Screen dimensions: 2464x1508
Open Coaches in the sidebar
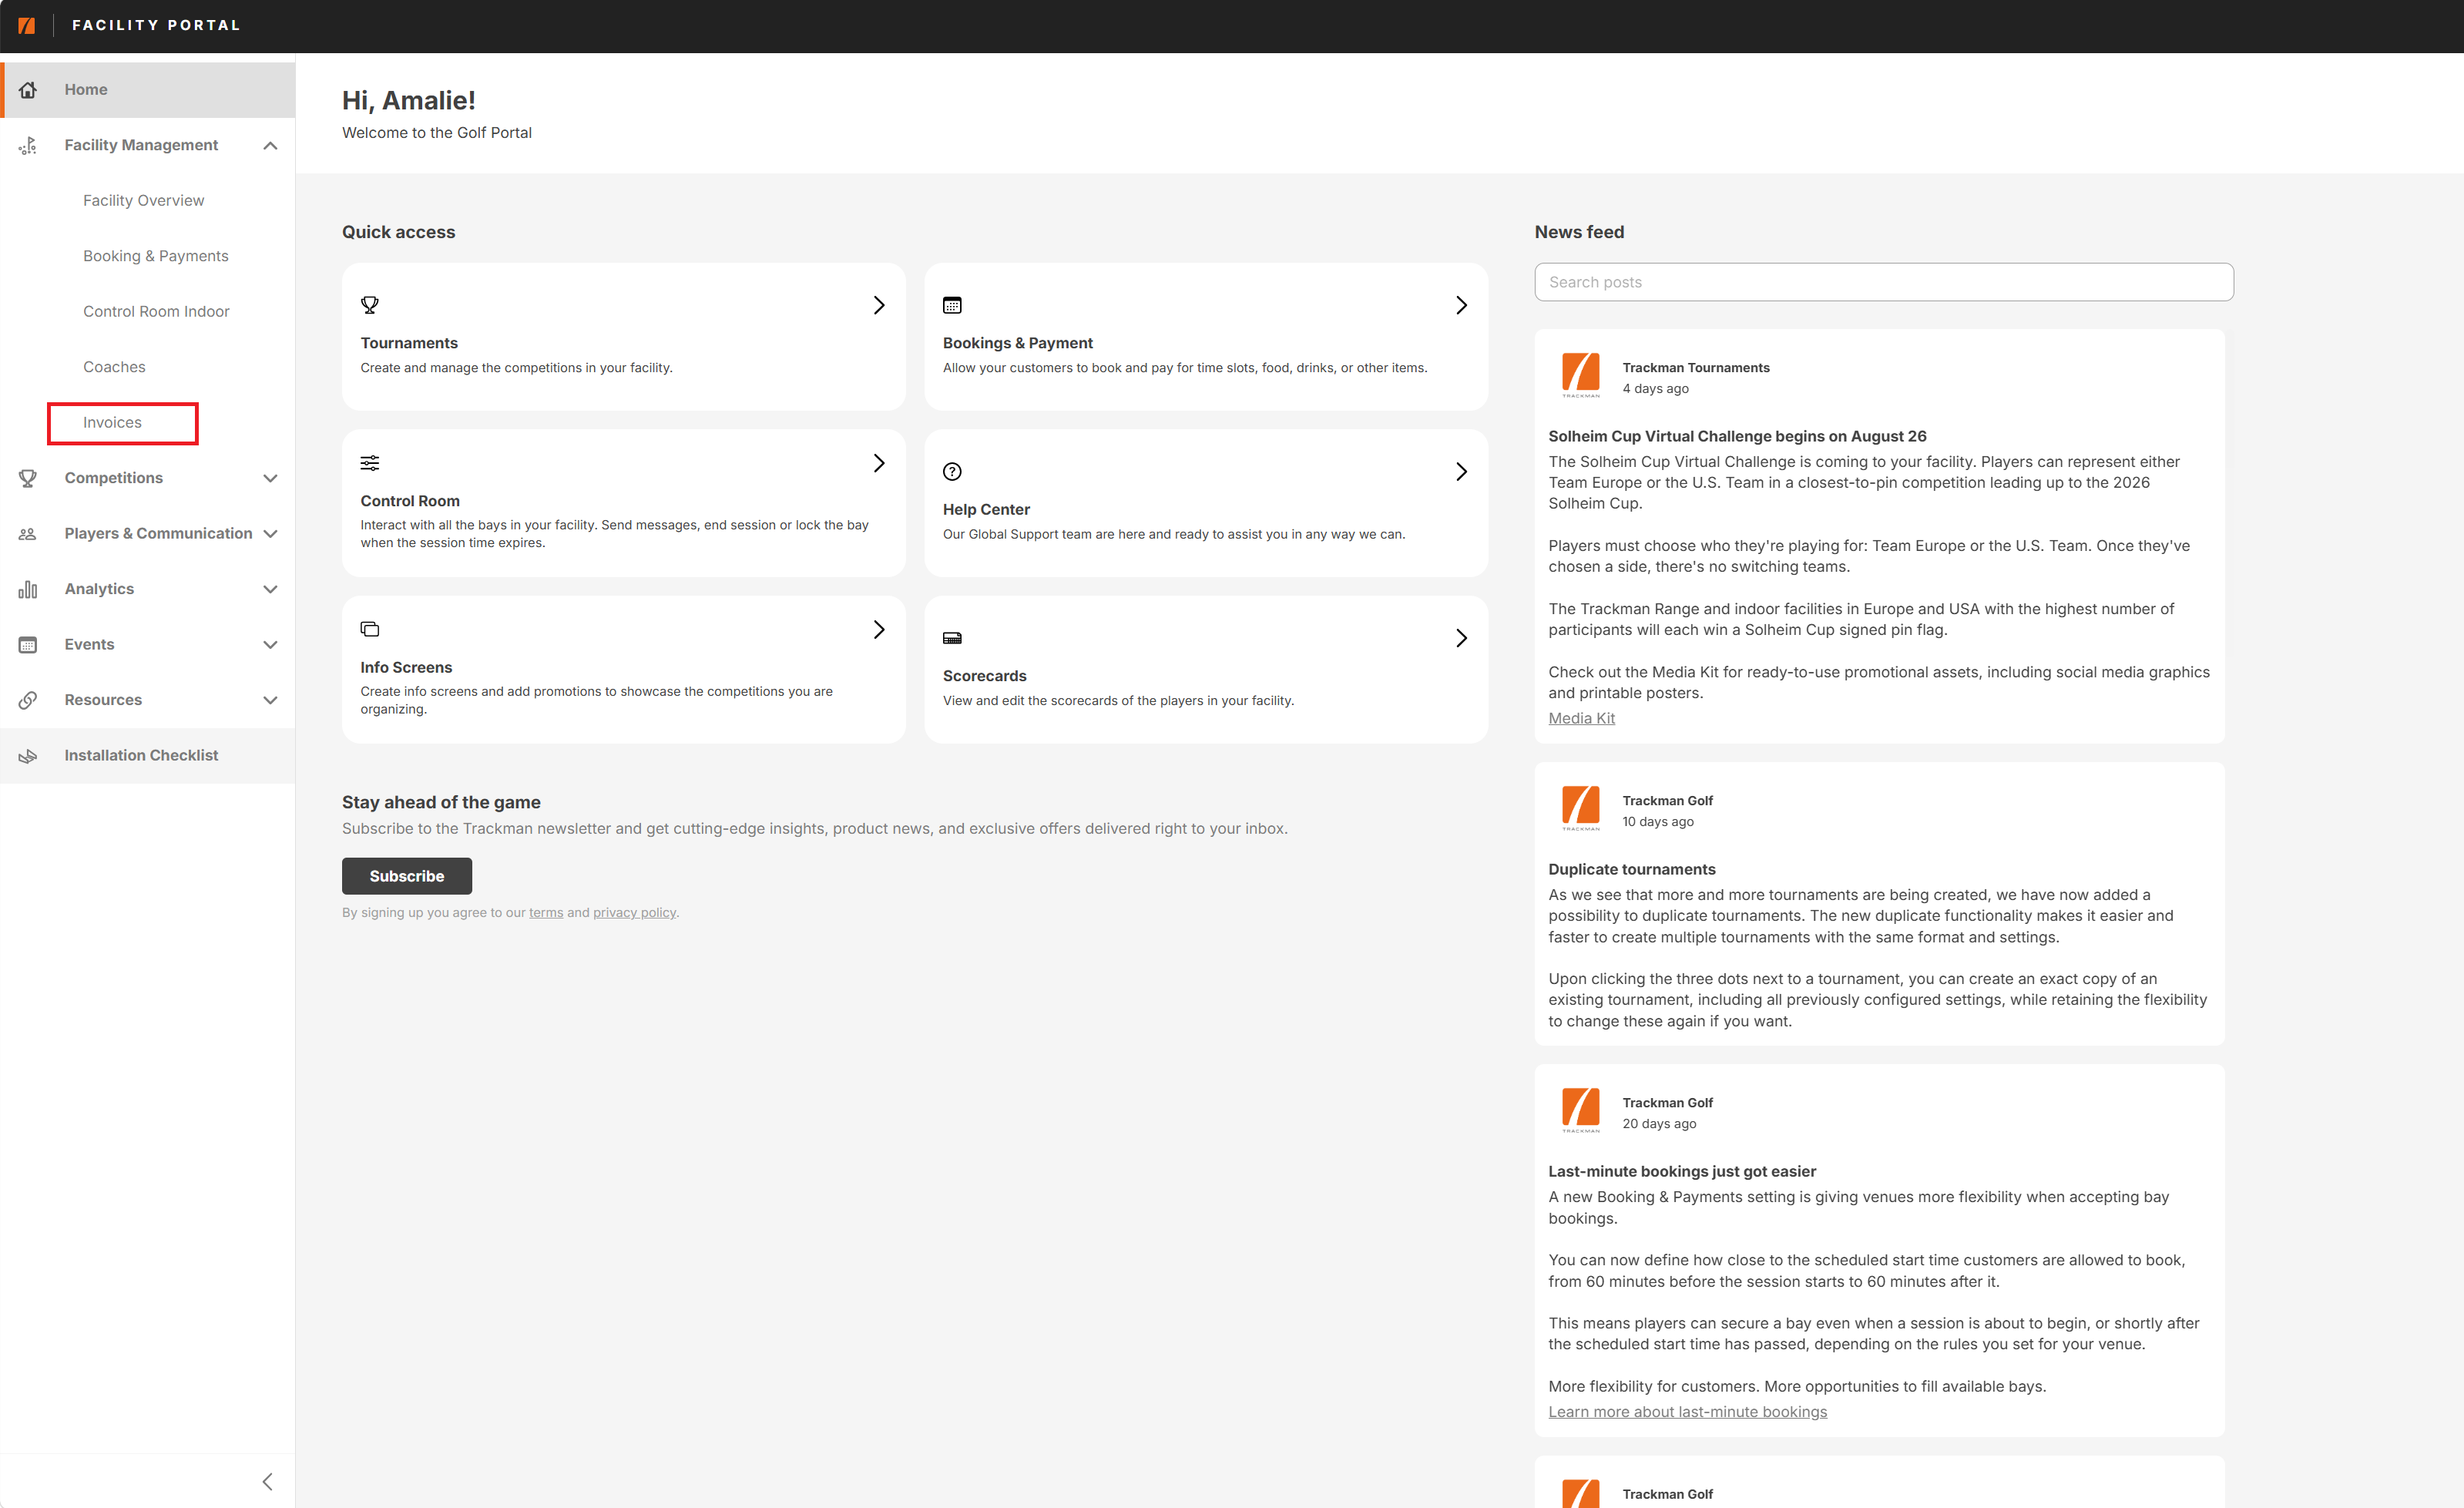(114, 367)
